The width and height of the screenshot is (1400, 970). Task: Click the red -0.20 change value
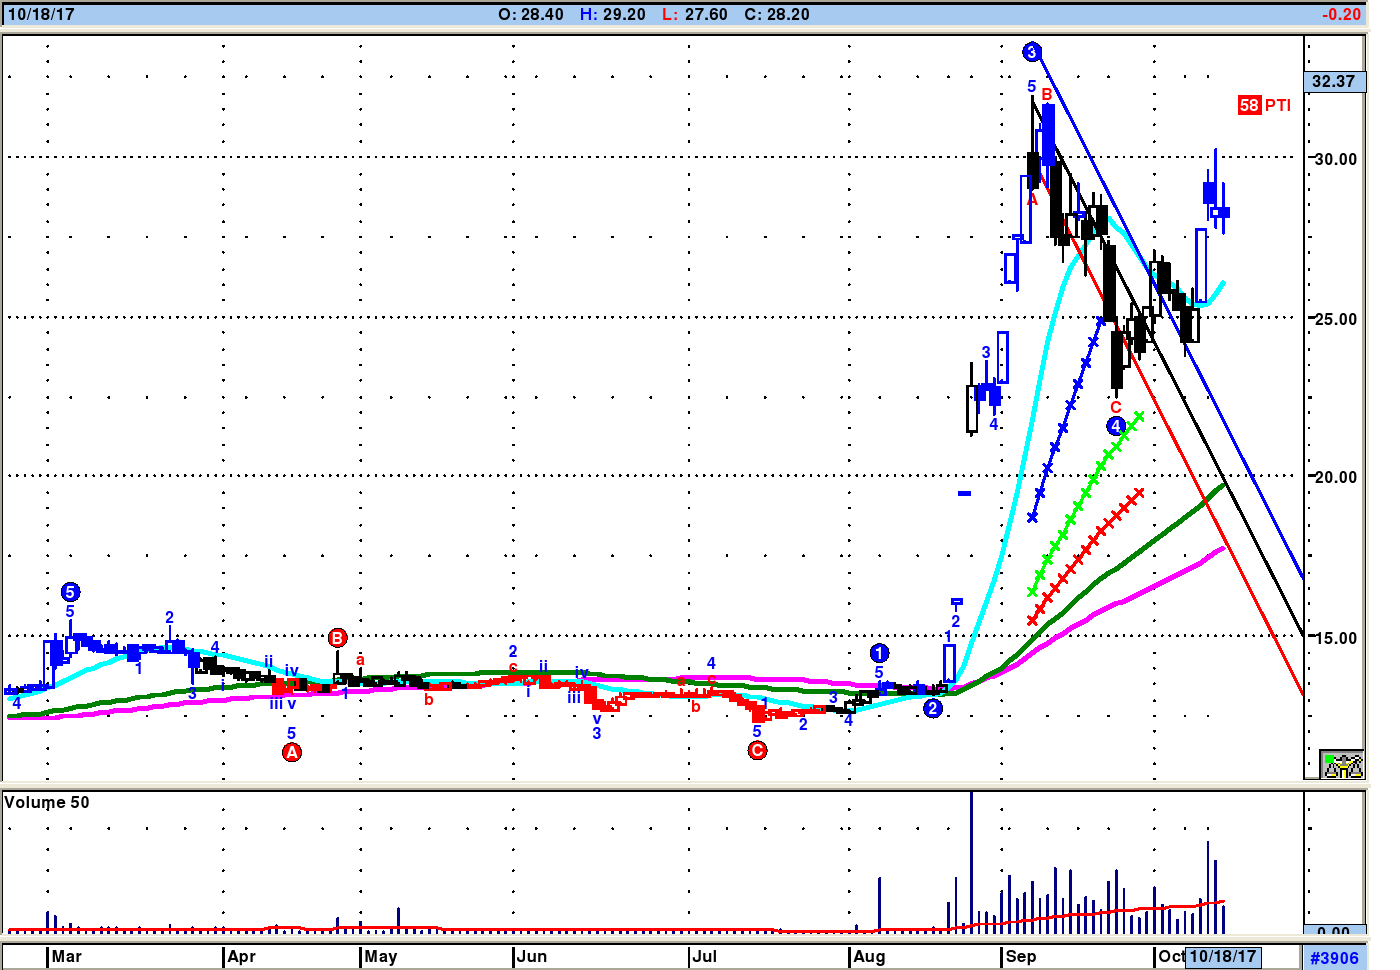[1341, 14]
